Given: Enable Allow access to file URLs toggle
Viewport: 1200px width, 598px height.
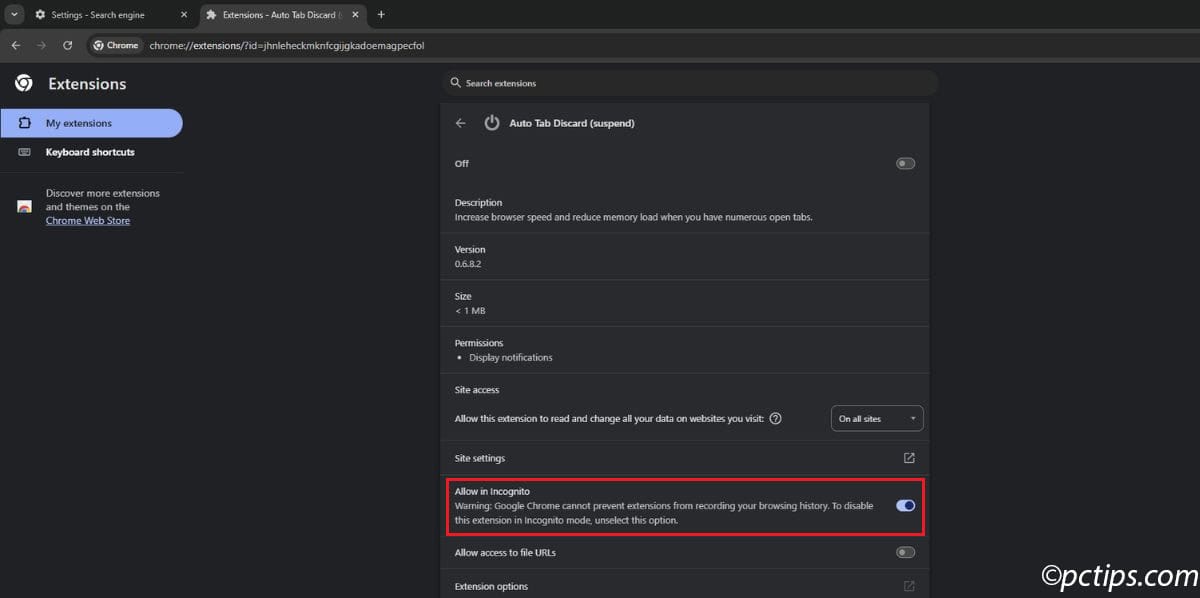Looking at the screenshot, I should [905, 552].
